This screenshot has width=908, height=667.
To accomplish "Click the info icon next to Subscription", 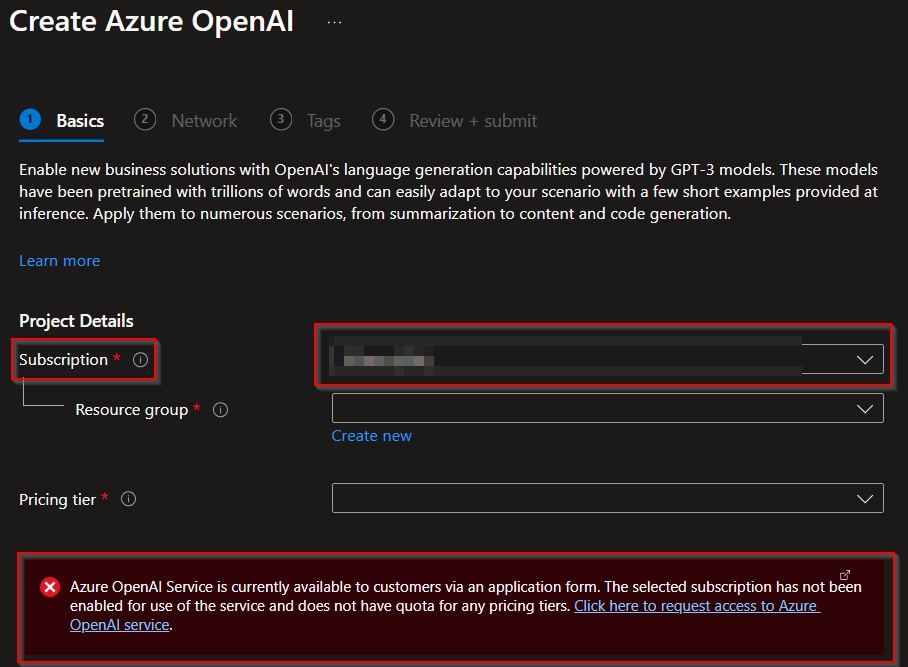I will 140,360.
